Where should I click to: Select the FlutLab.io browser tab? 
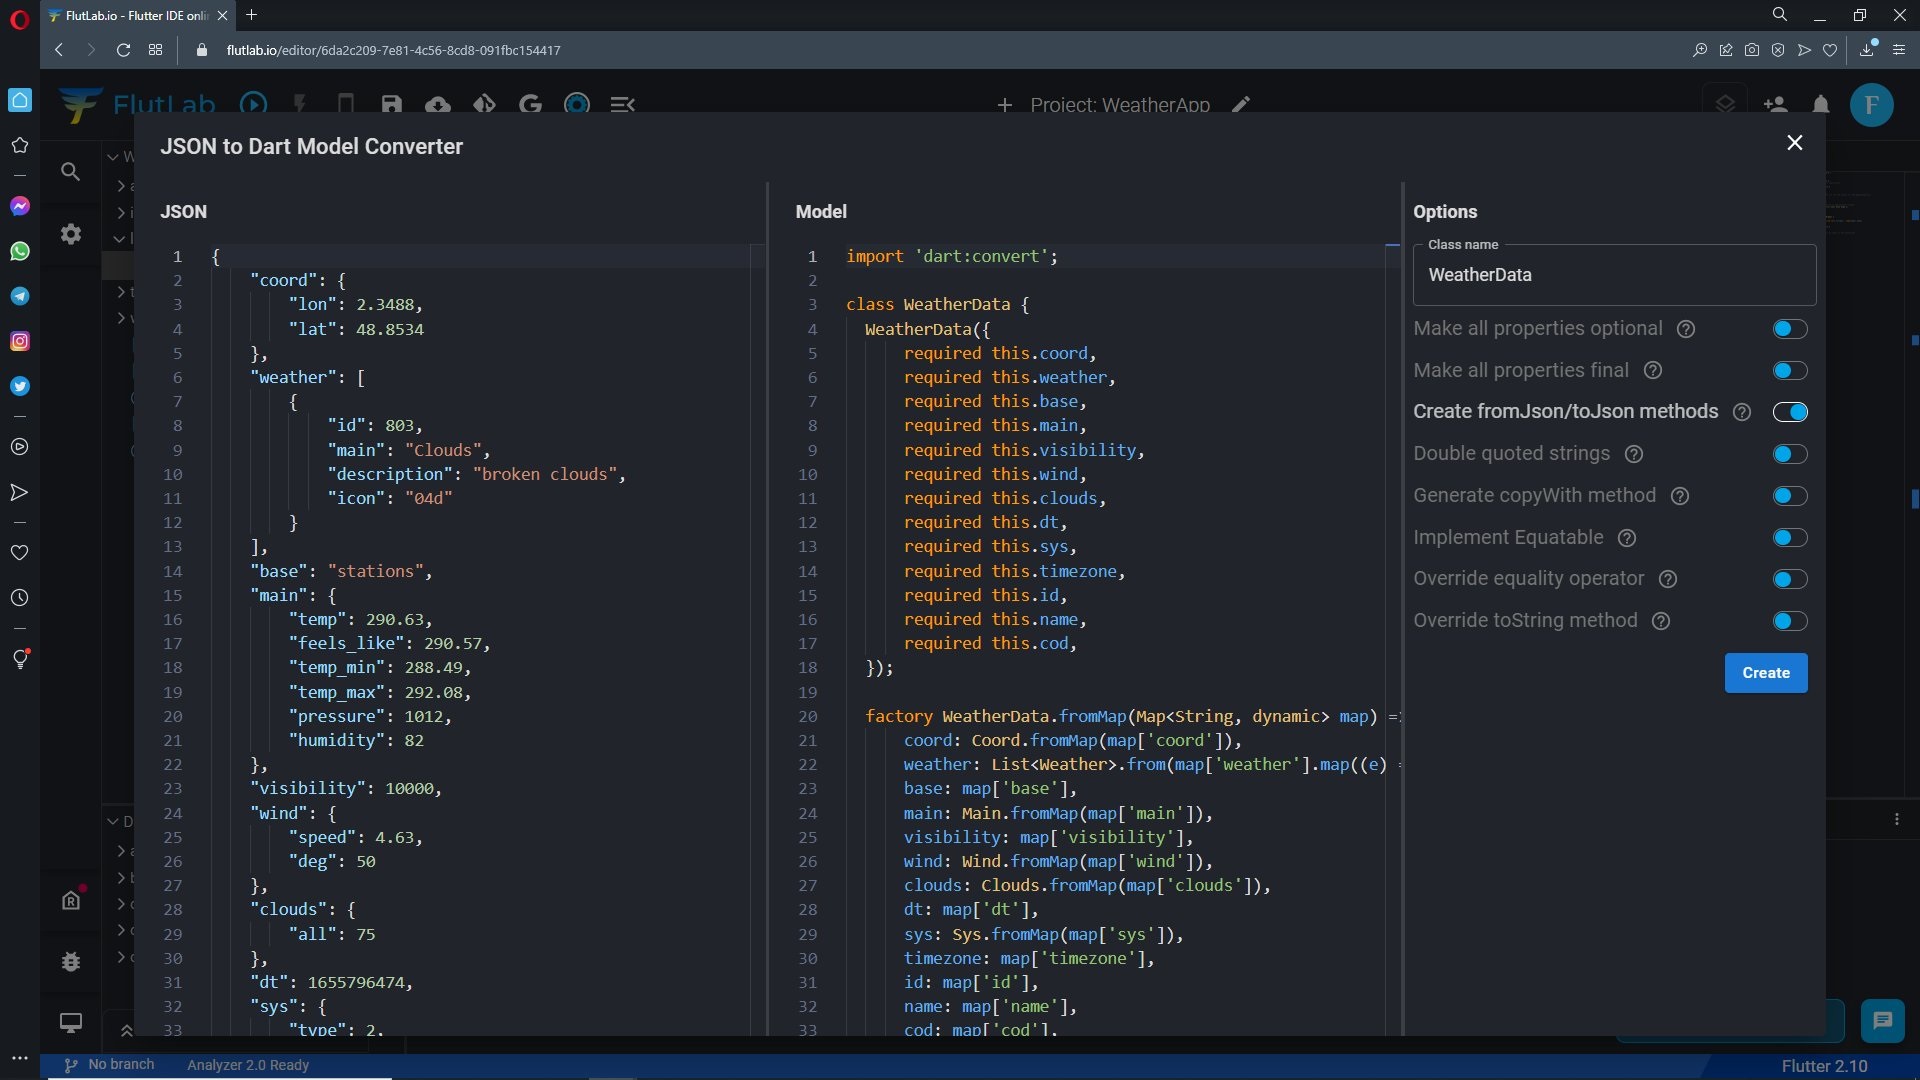tap(135, 15)
